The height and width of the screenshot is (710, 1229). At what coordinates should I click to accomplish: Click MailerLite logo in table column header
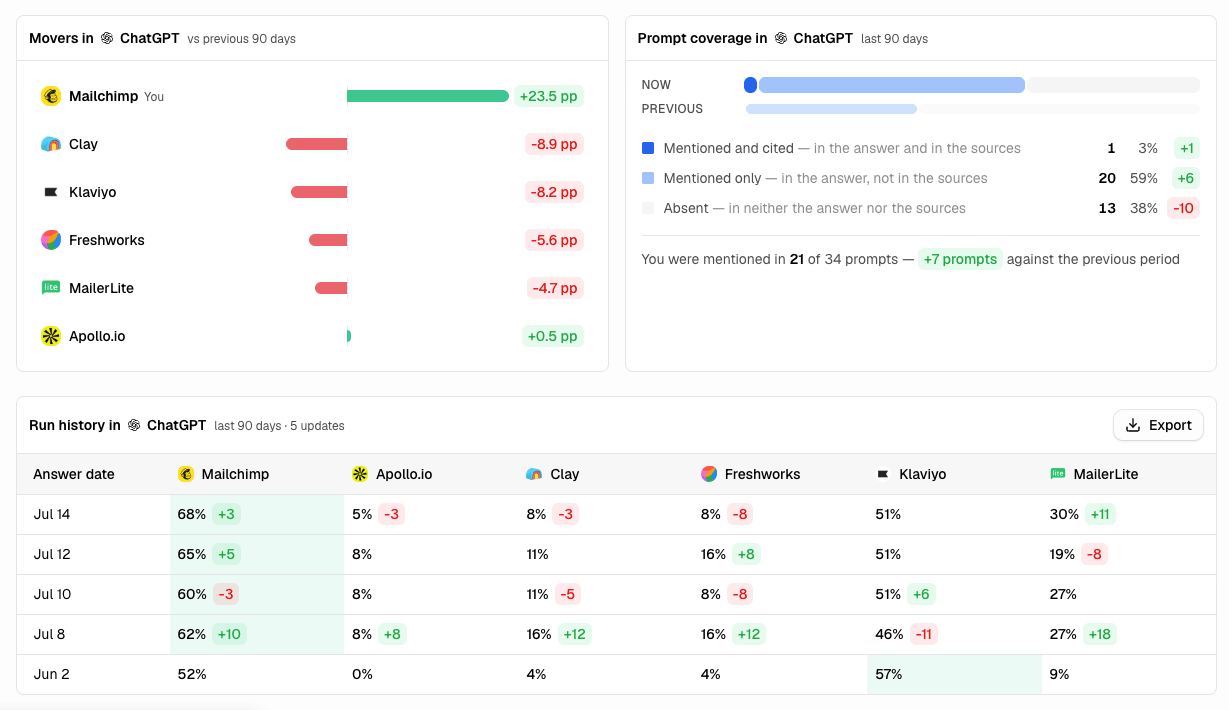[x=1058, y=474]
